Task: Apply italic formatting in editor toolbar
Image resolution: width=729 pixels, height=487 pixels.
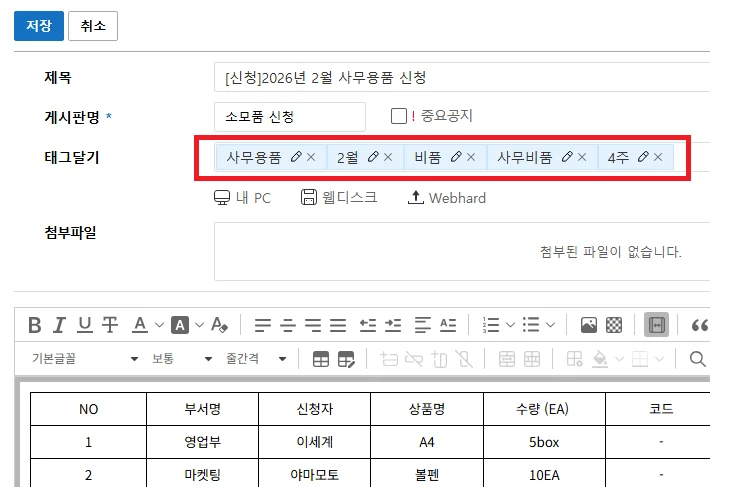Action: click(59, 325)
